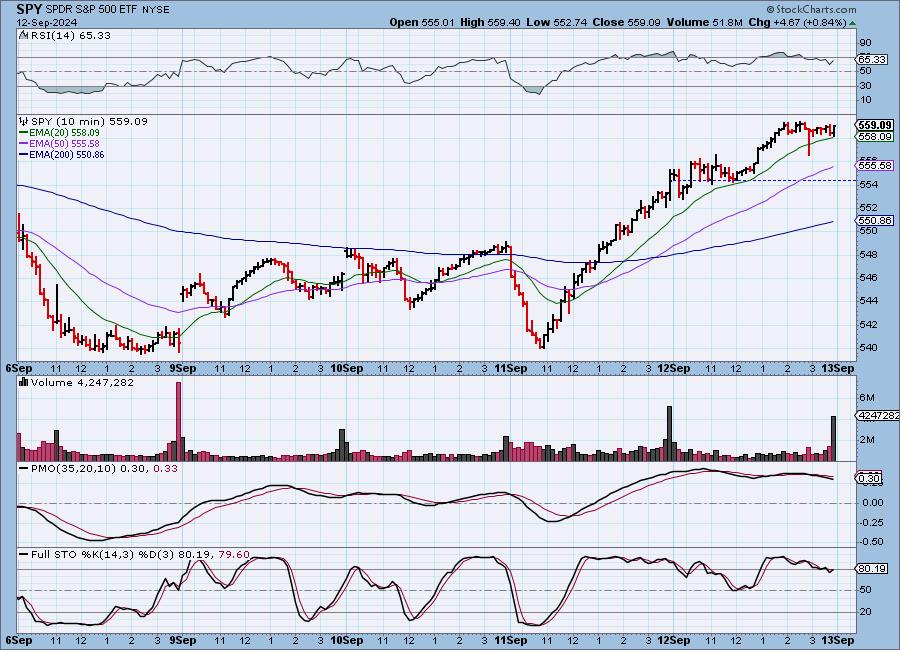This screenshot has height=650, width=900.
Task: Click the SPDR S&P 500 ETF name
Action: [91, 10]
